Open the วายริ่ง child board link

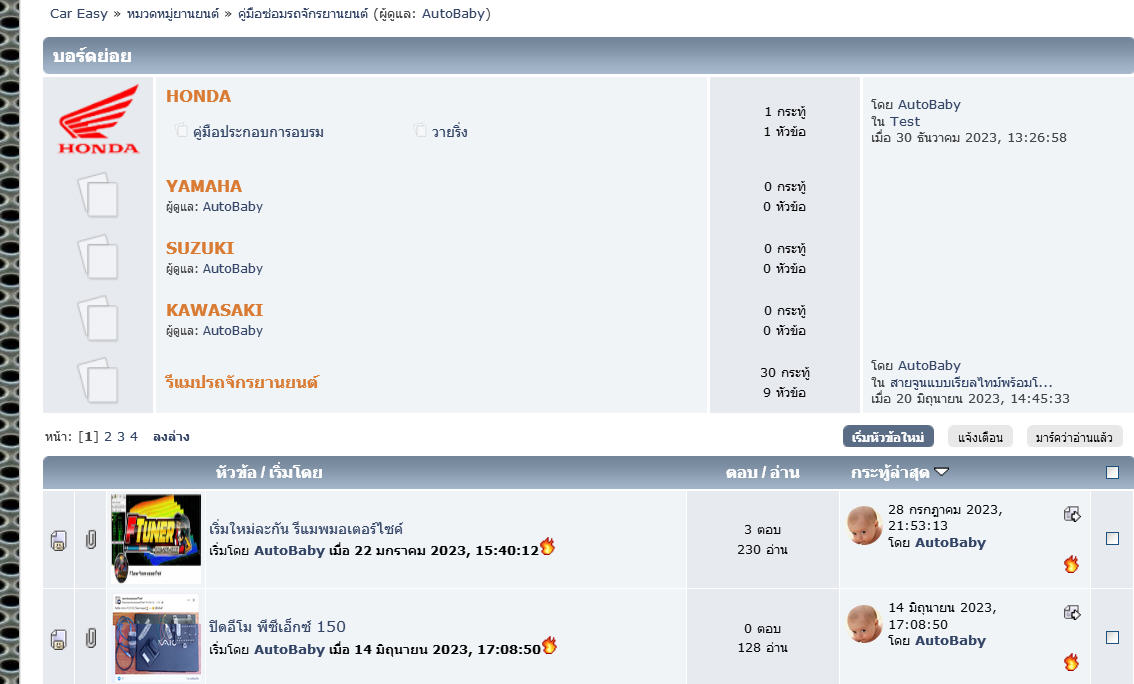[x=450, y=132]
